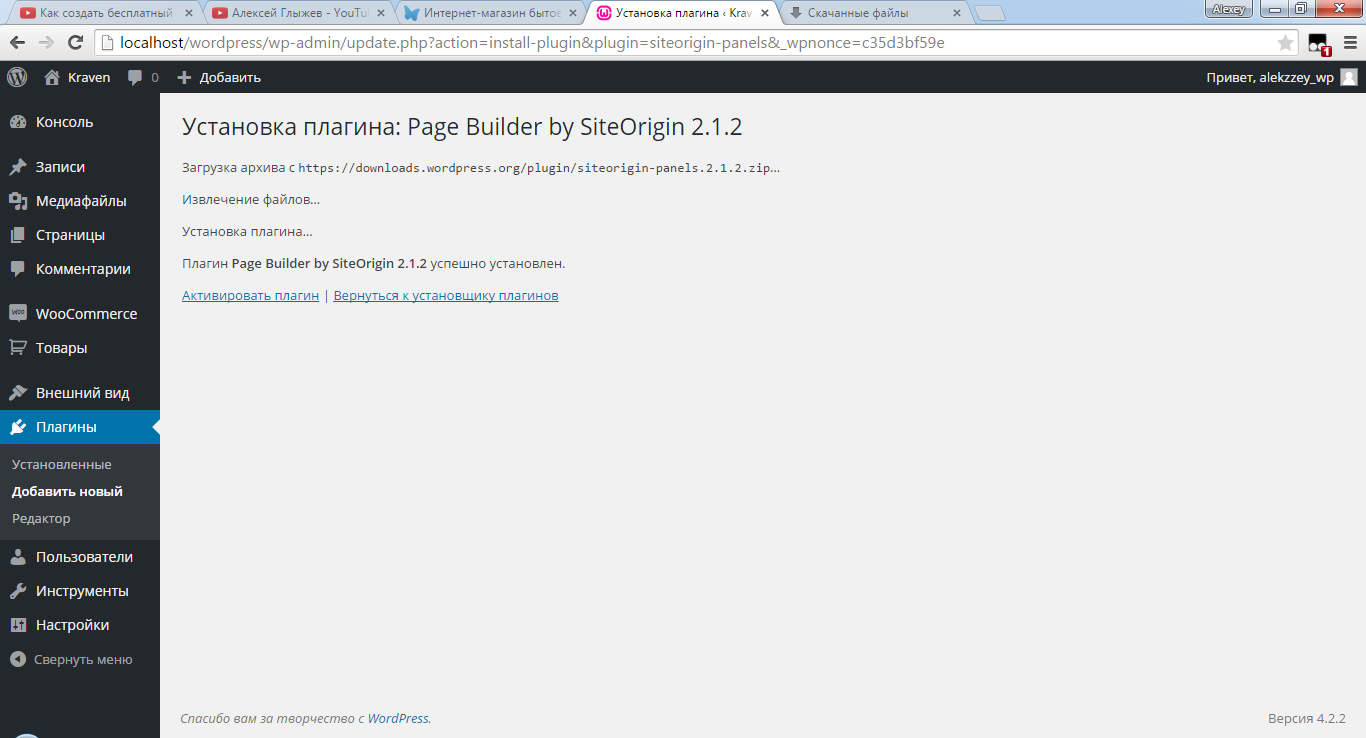The height and width of the screenshot is (738, 1366).
Task: Click the Настройки sliders icon
Action: coord(18,625)
